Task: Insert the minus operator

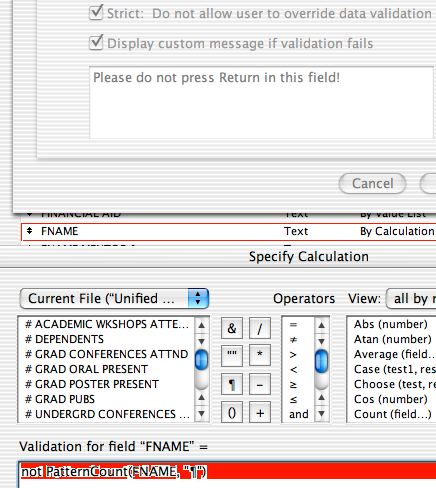Action: click(x=260, y=384)
